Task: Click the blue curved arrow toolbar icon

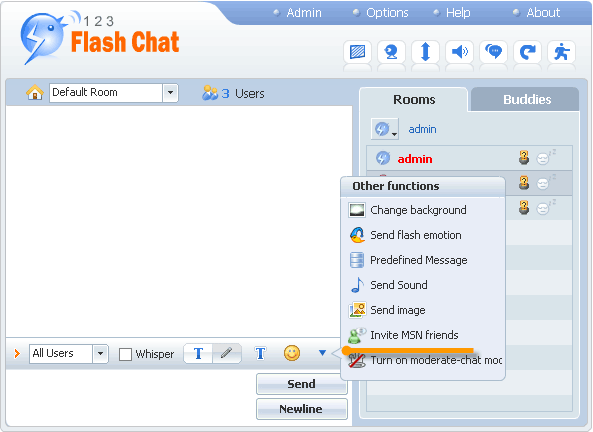Action: [x=528, y=52]
